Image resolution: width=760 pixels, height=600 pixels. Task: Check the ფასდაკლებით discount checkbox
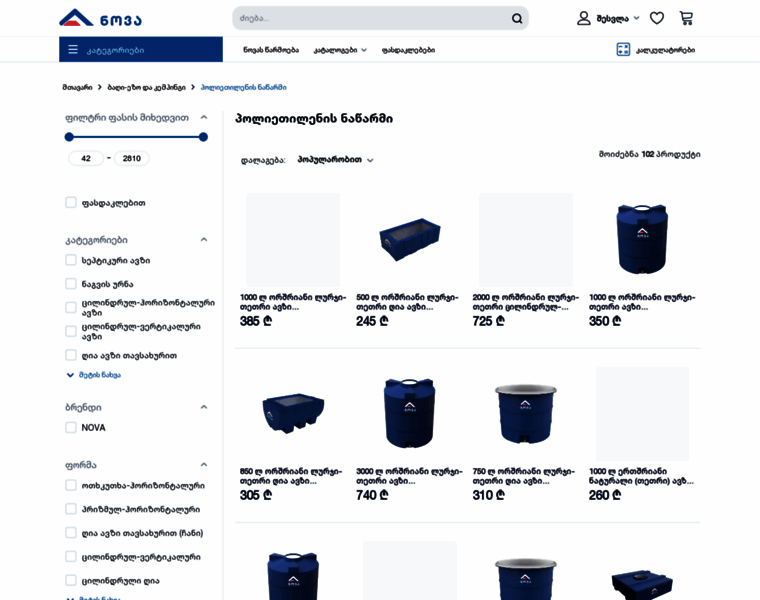pos(71,202)
